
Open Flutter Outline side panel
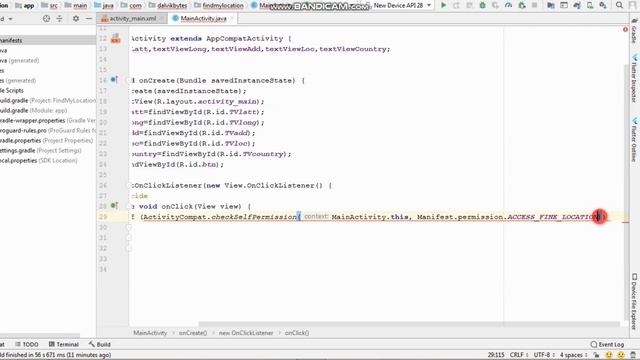pyautogui.click(x=634, y=140)
